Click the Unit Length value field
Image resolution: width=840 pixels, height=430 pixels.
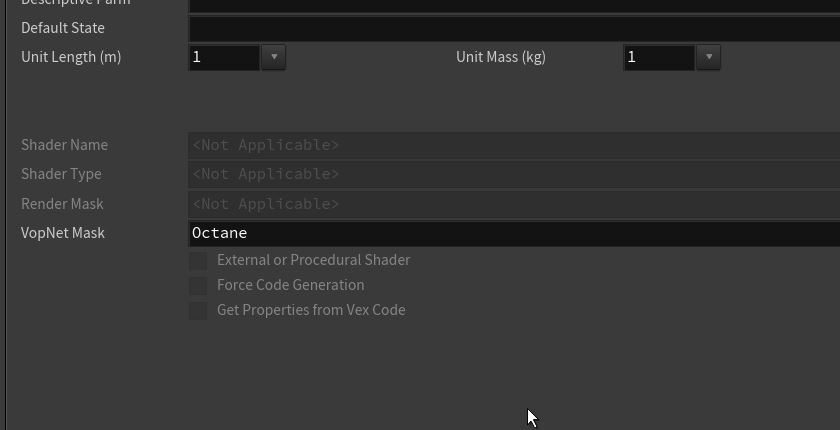click(225, 57)
